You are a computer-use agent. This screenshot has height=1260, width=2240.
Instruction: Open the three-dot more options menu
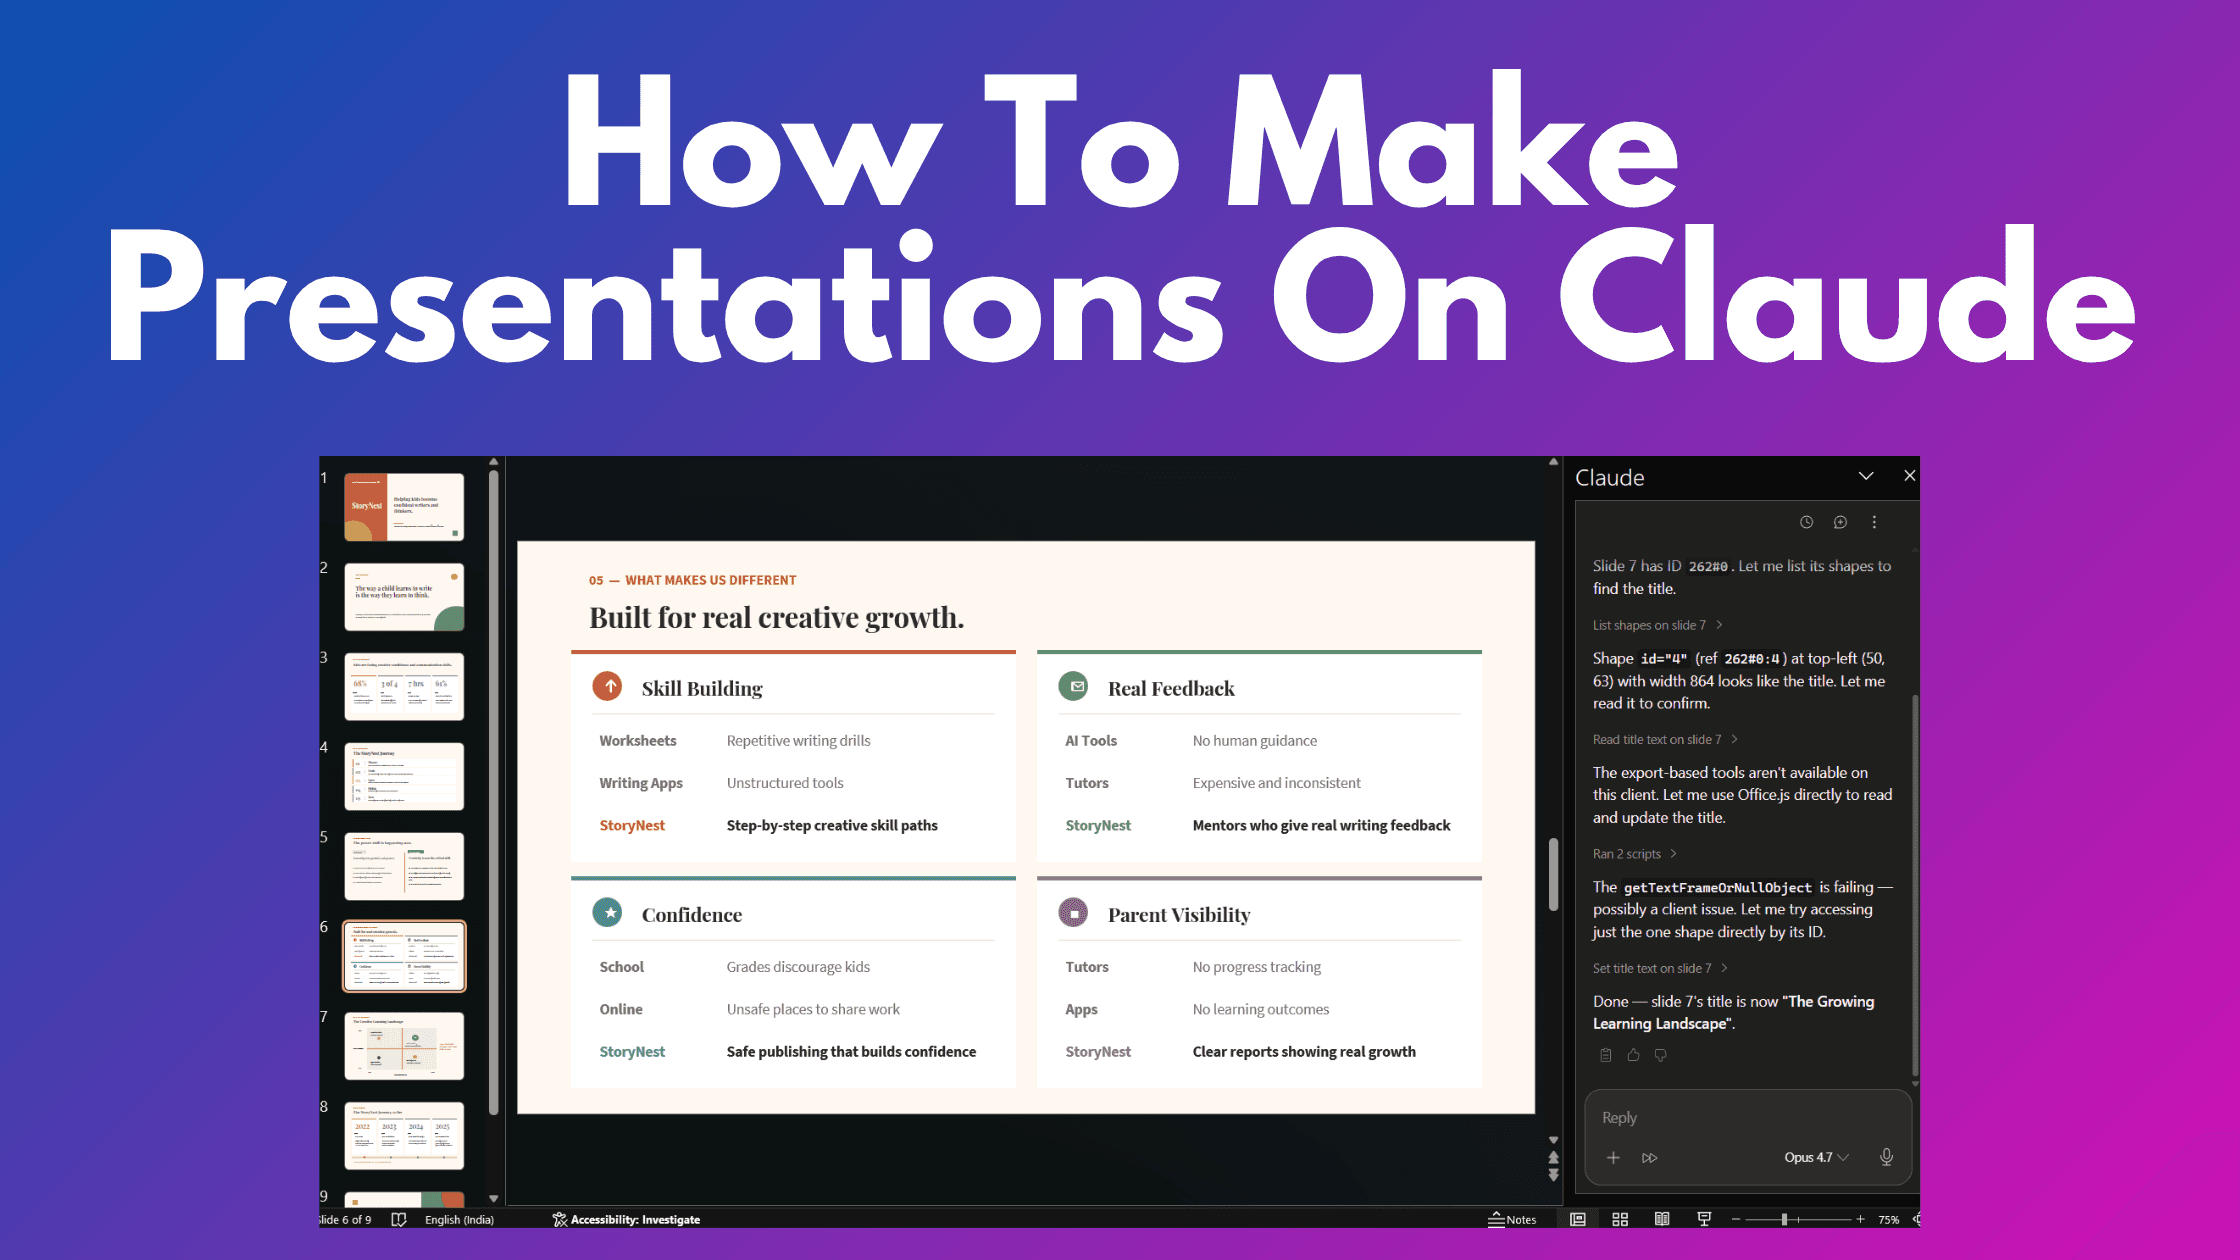pos(1874,522)
